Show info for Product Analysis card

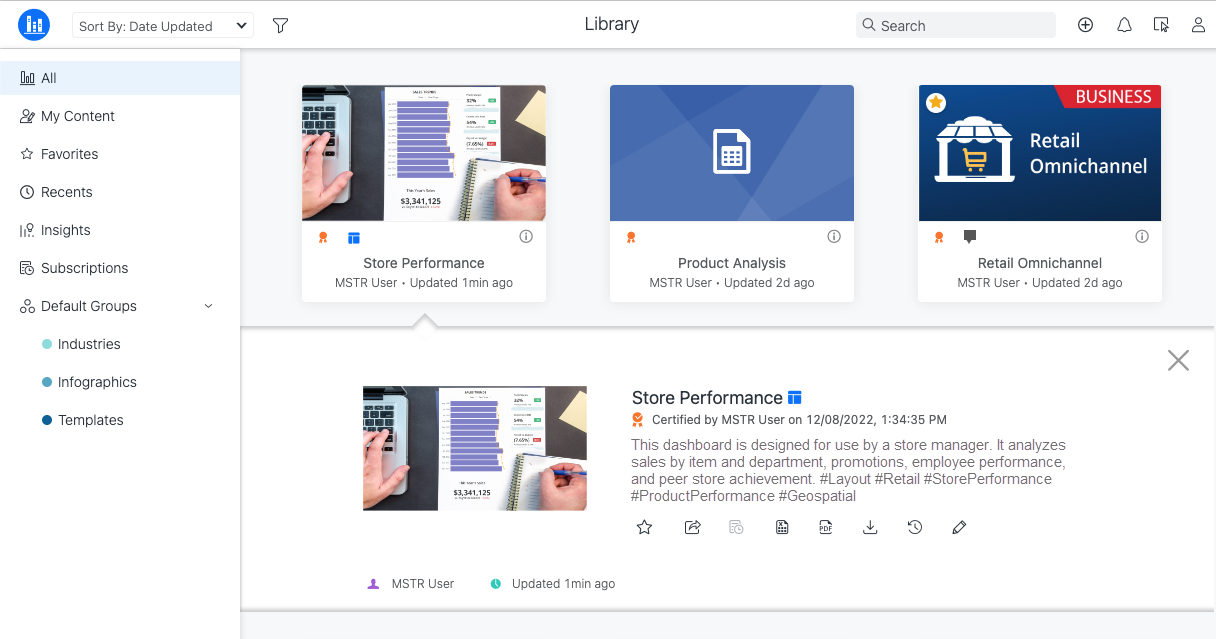(834, 237)
